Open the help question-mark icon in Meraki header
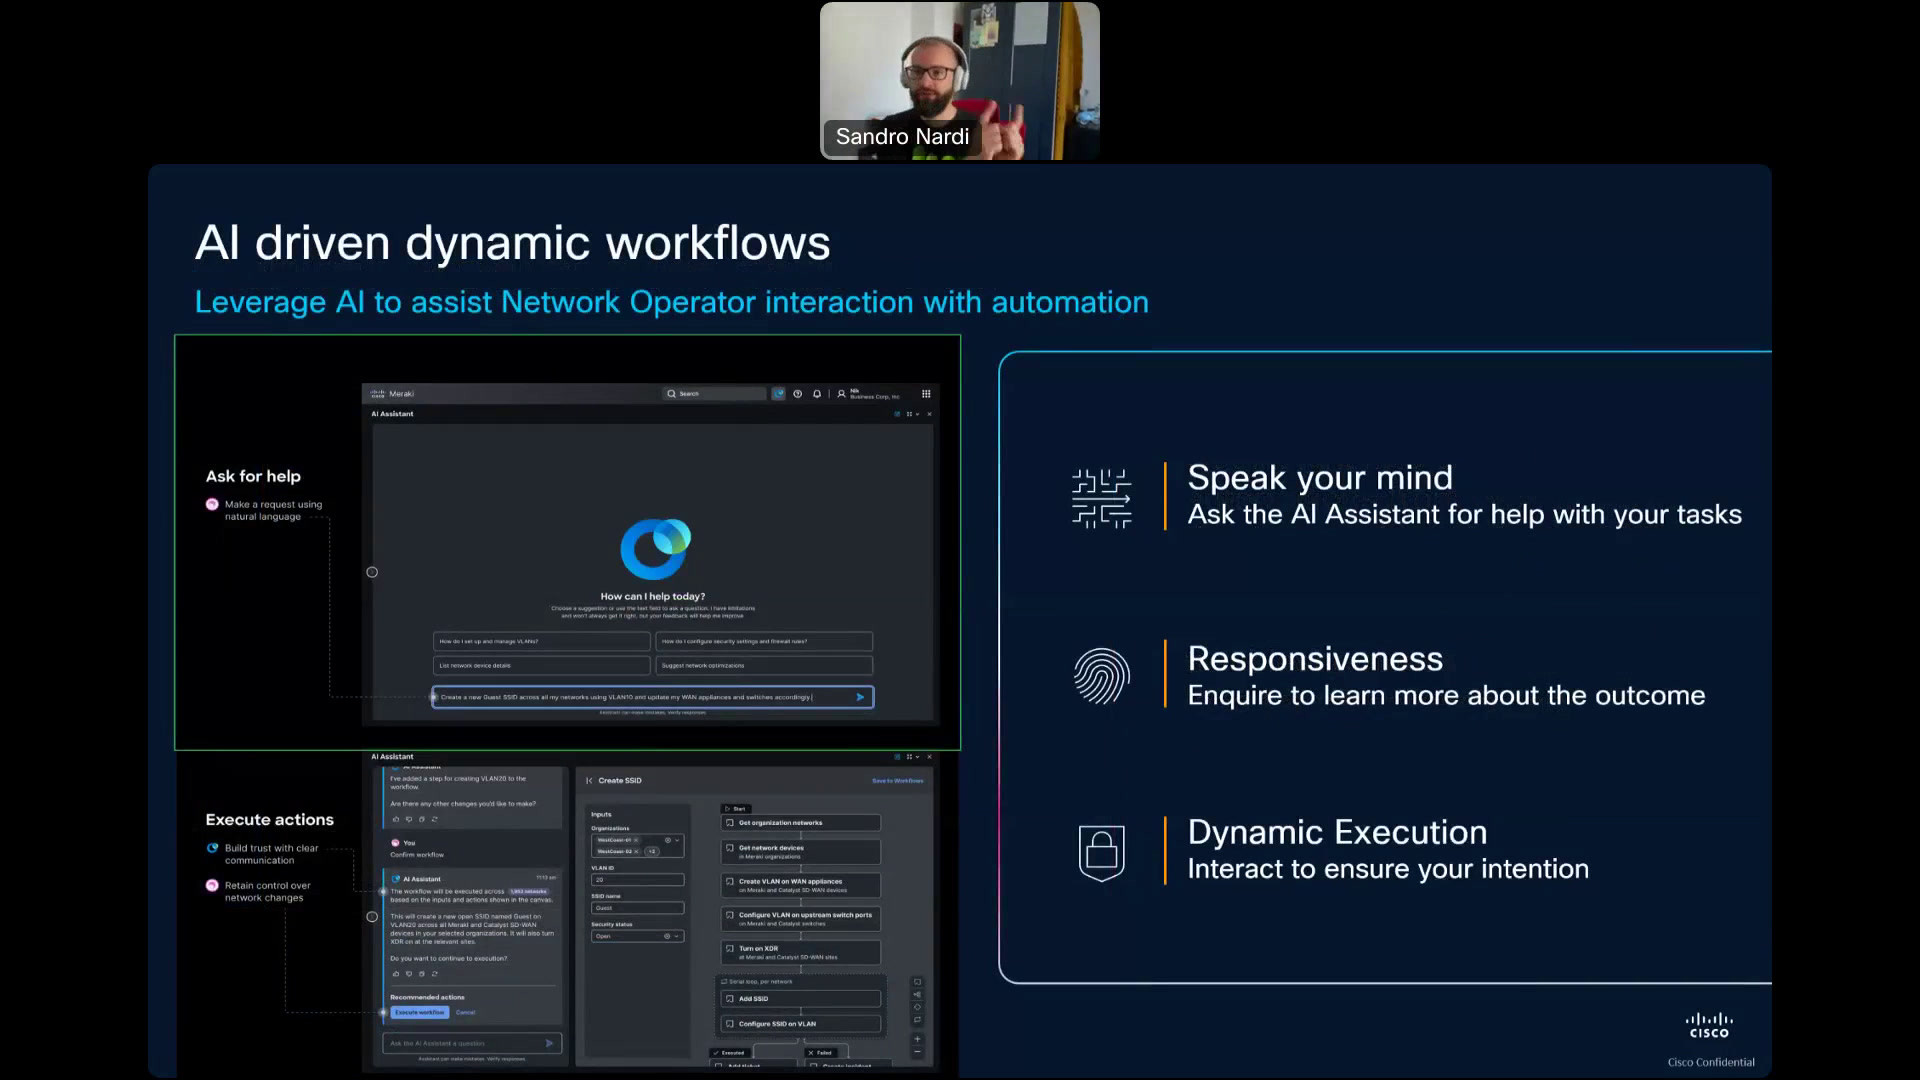1920x1080 pixels. [x=797, y=394]
